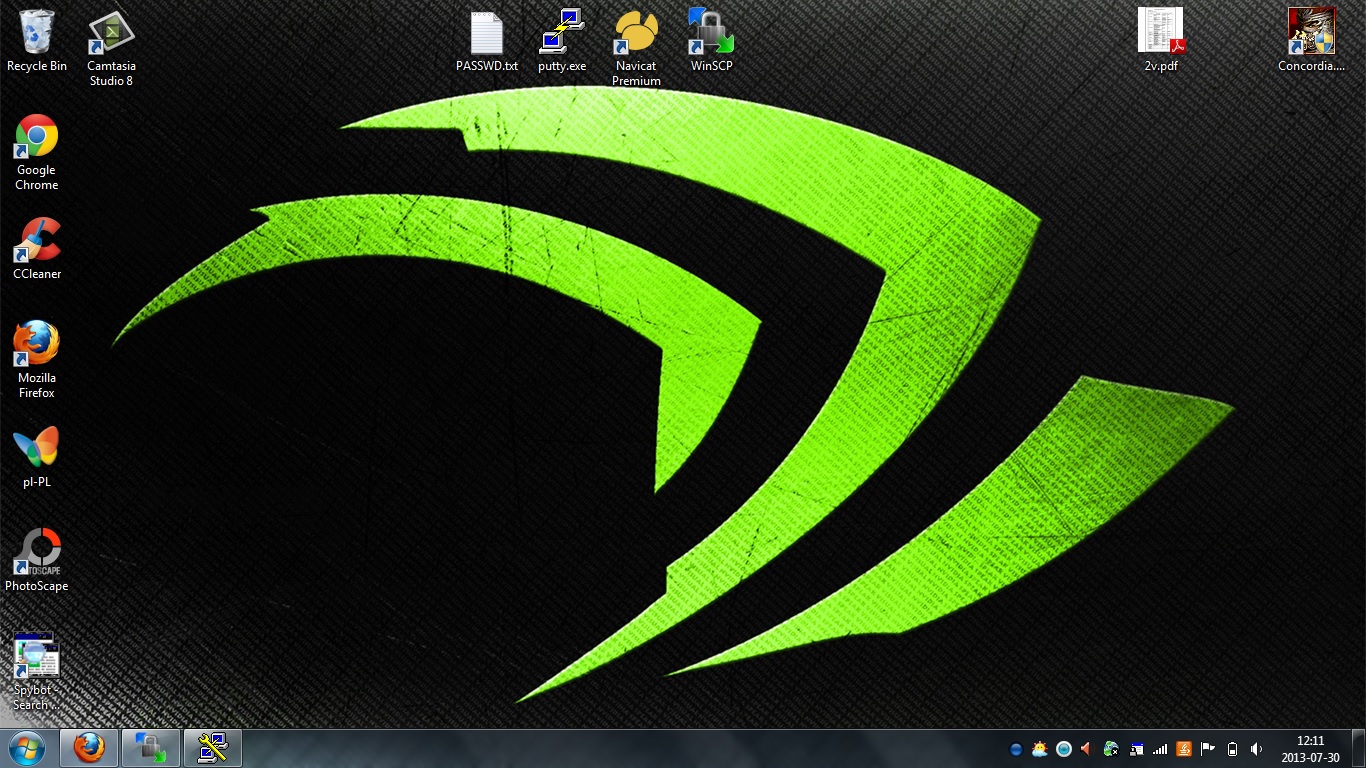Select the WinSCP desktop shortcut
The height and width of the screenshot is (768, 1366).
pos(711,41)
